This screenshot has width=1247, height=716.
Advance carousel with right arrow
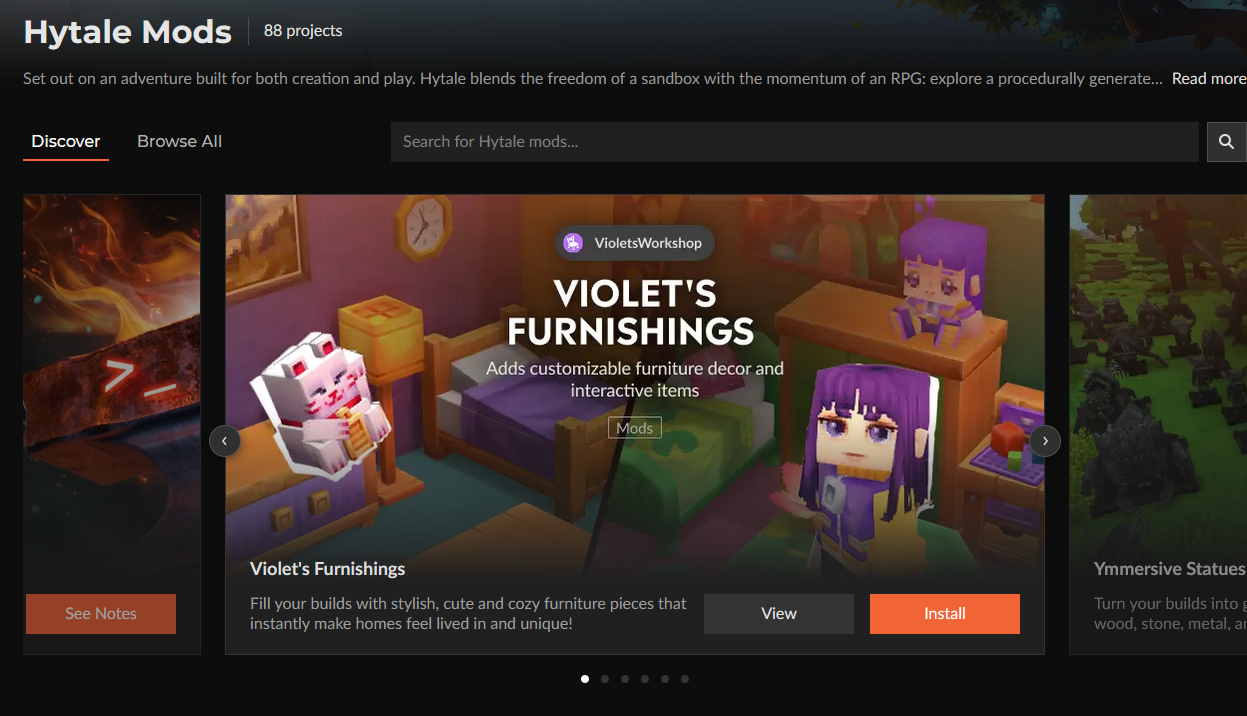[x=1045, y=440]
